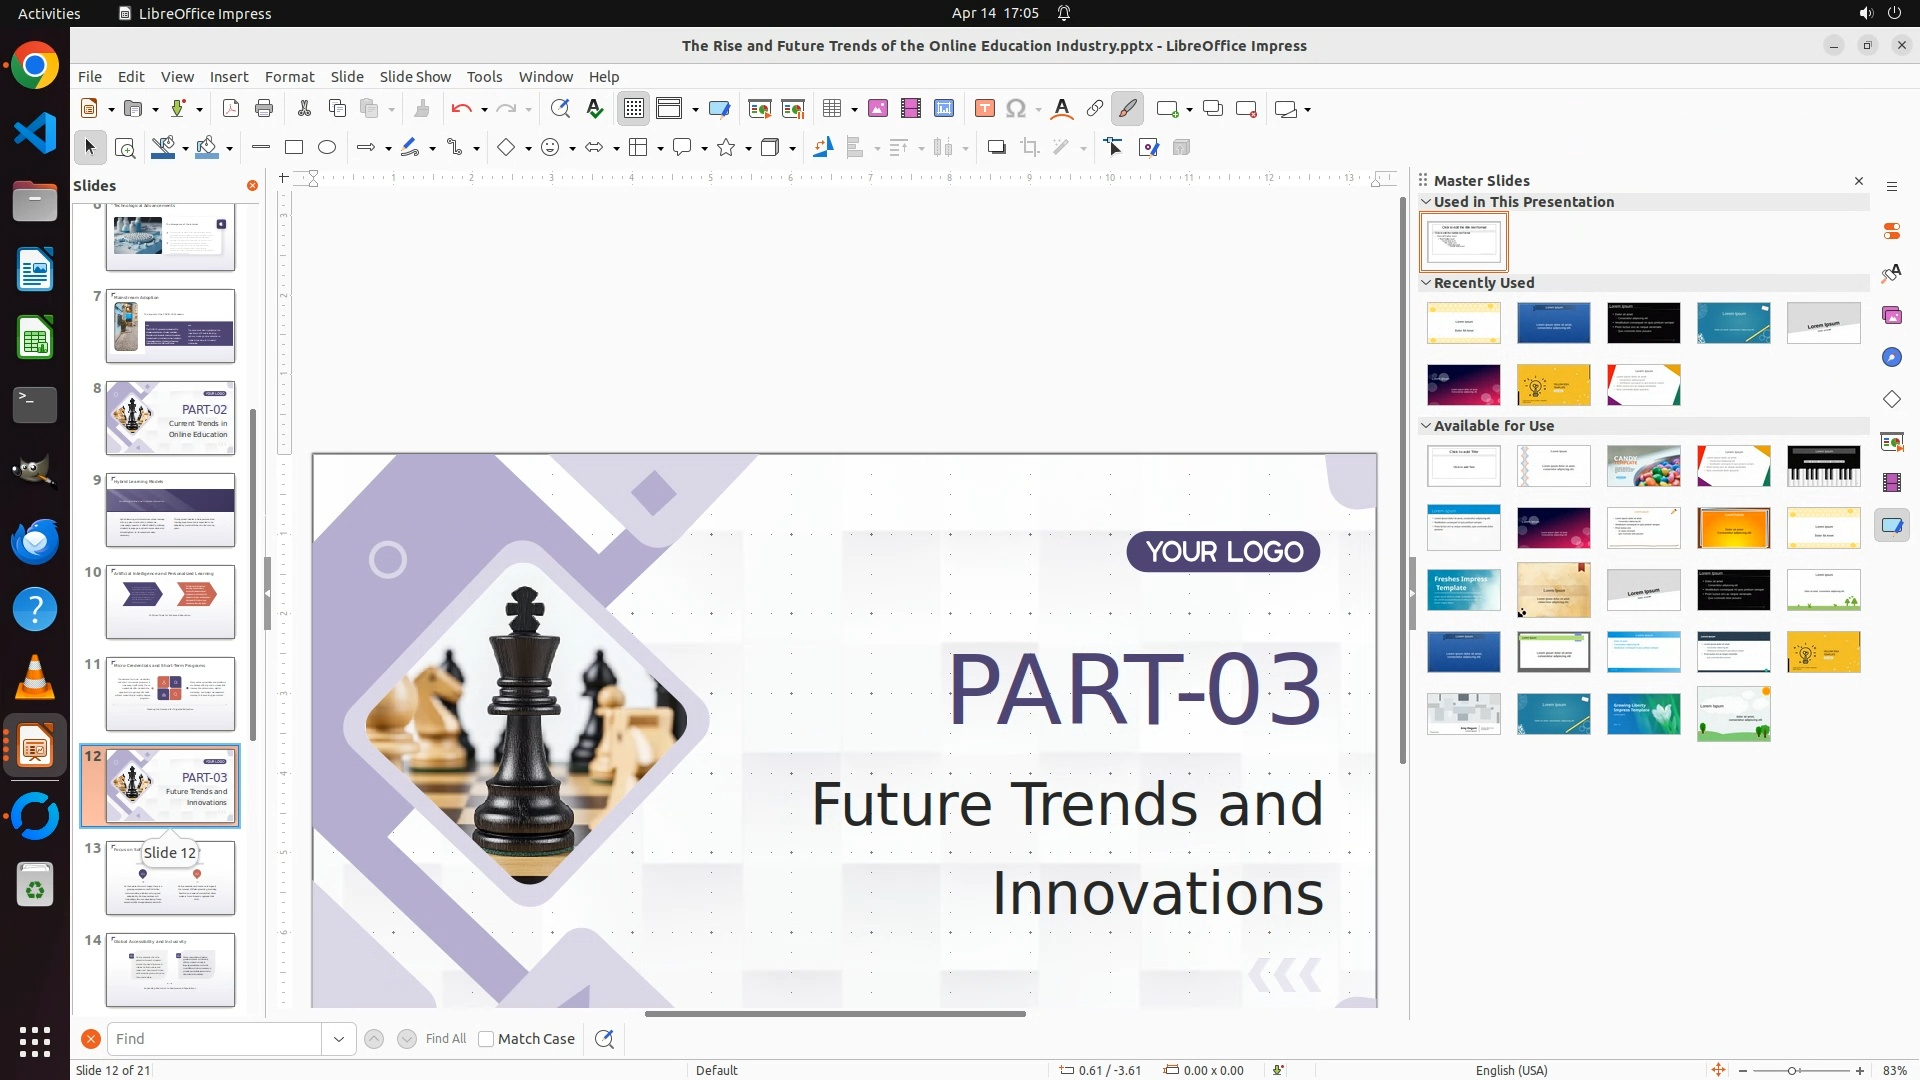Click the Print icon in toolbar
The width and height of the screenshot is (1920, 1080).
(x=264, y=109)
